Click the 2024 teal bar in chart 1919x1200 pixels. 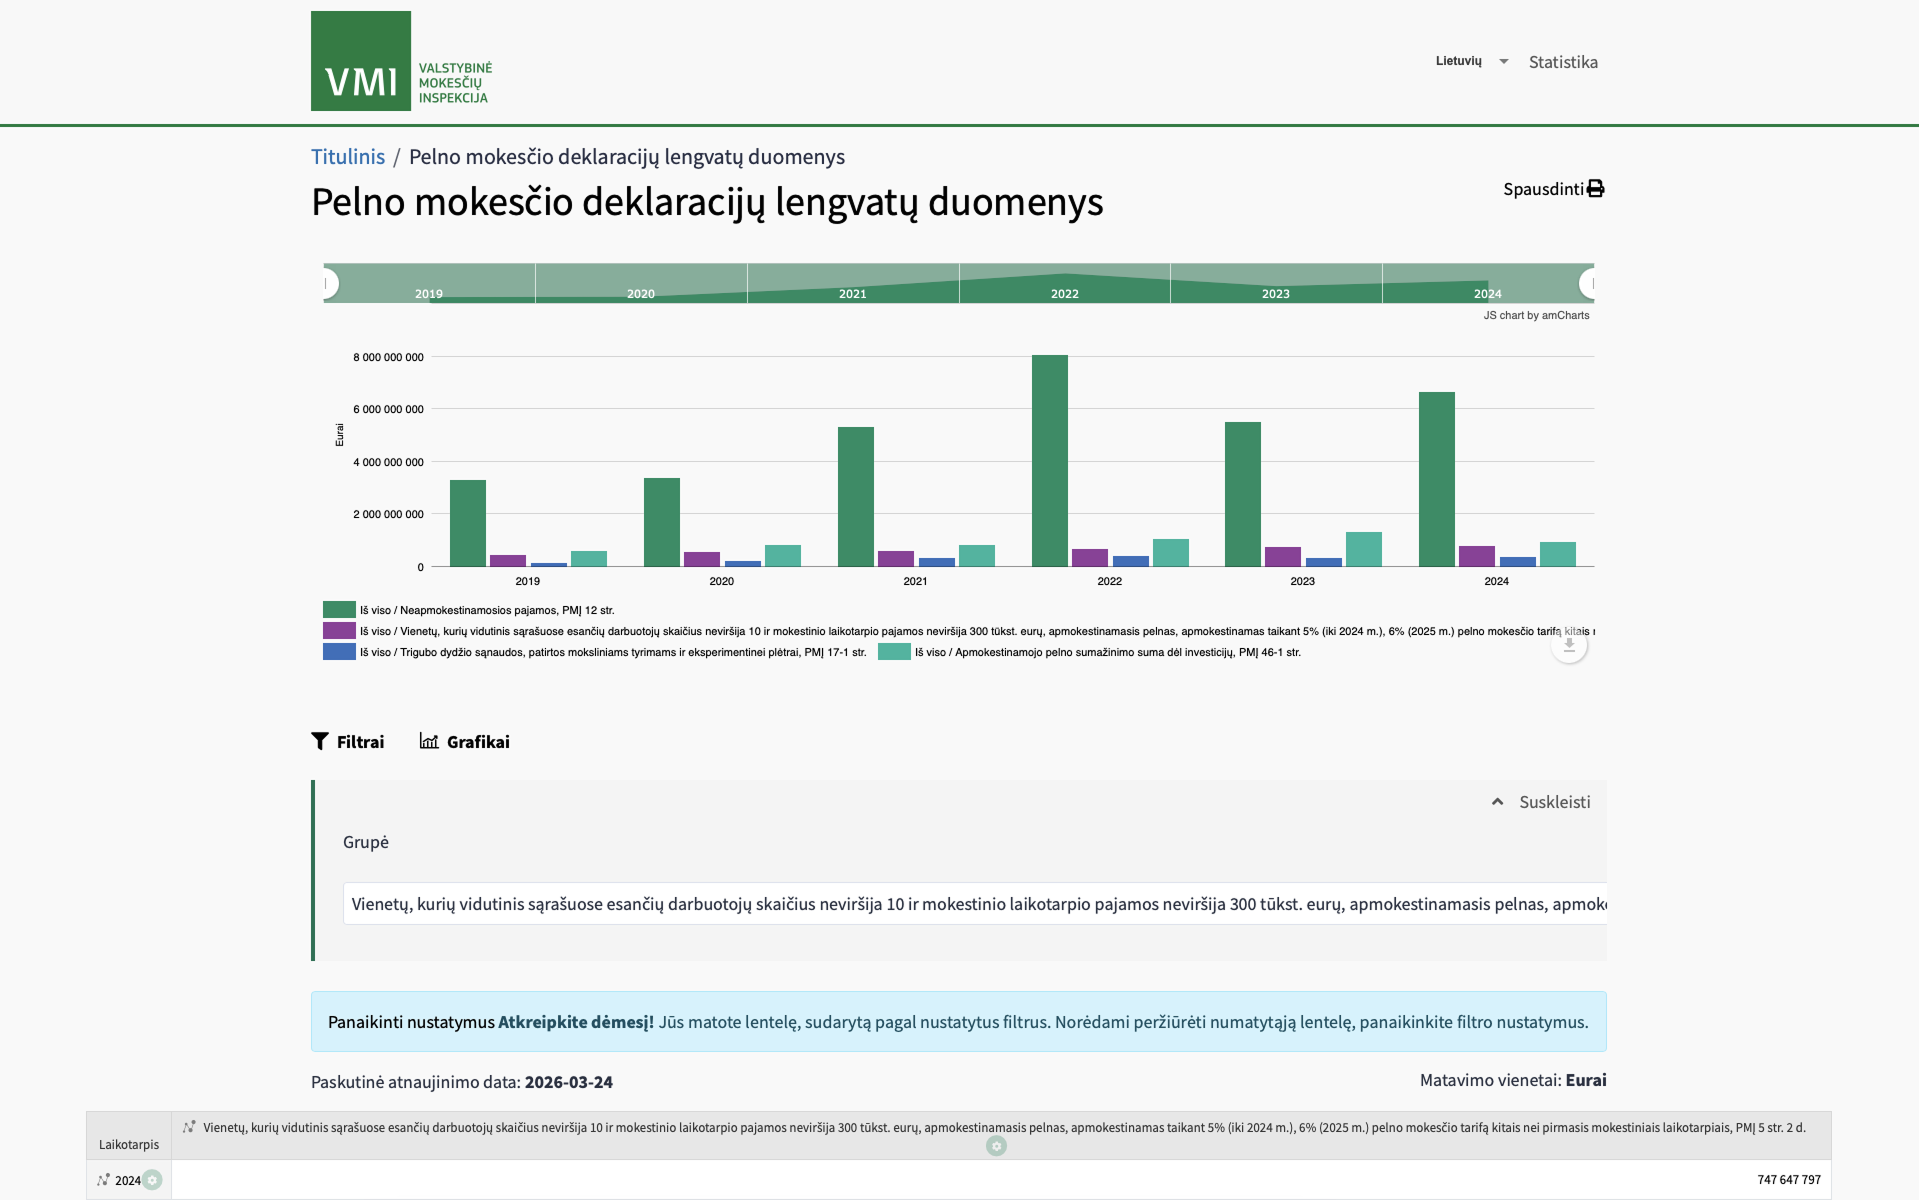coord(1558,554)
